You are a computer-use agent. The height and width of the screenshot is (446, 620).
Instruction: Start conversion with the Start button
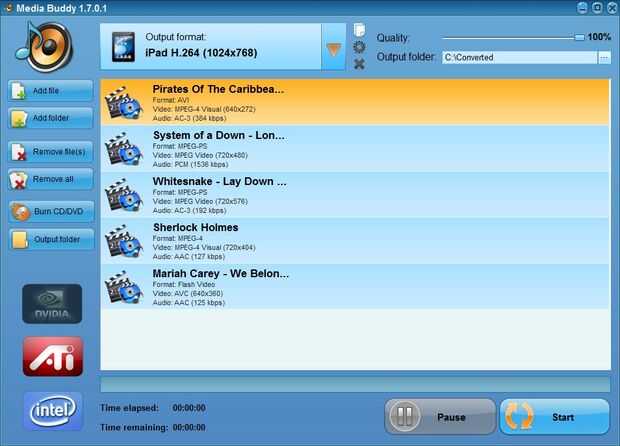point(554,417)
